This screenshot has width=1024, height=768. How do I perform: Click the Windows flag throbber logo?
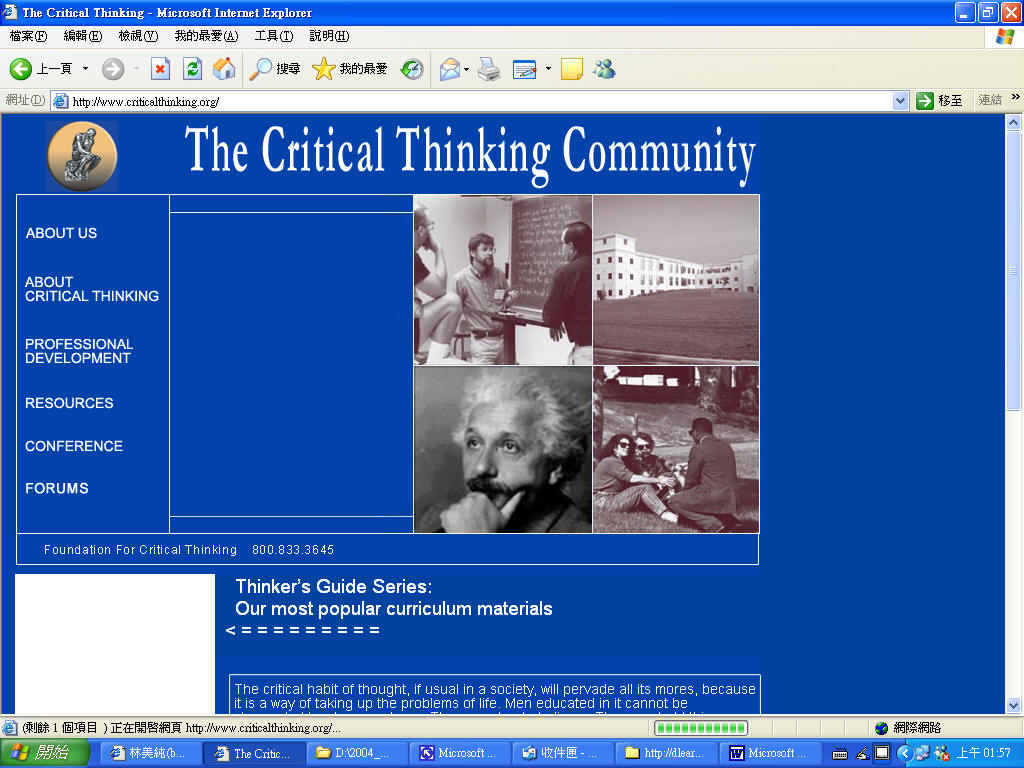1004,37
